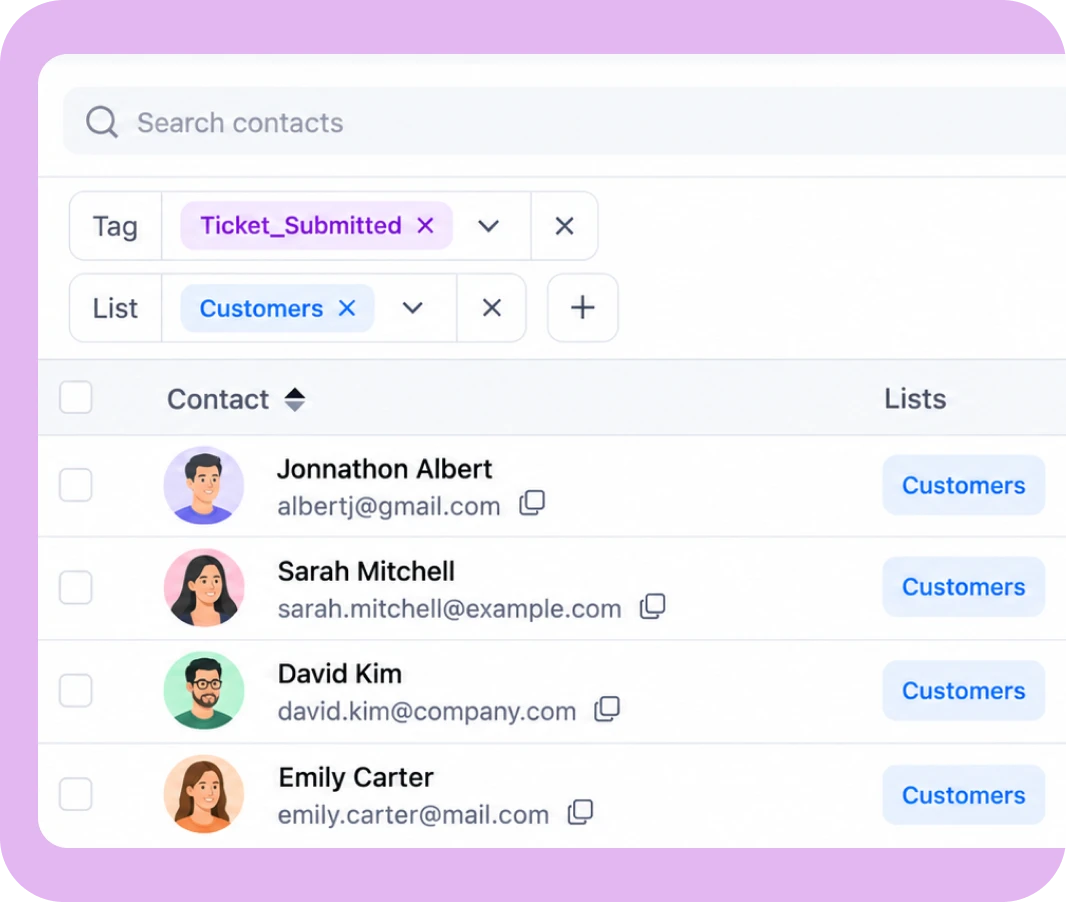Copy sarah.mitchell@example.com email address
Viewport: 1066px width, 902px height.
(653, 606)
